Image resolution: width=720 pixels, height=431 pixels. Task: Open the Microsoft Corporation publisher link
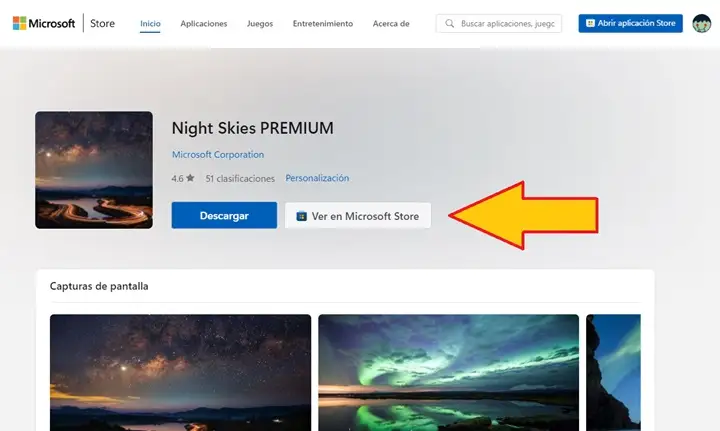[x=218, y=155]
